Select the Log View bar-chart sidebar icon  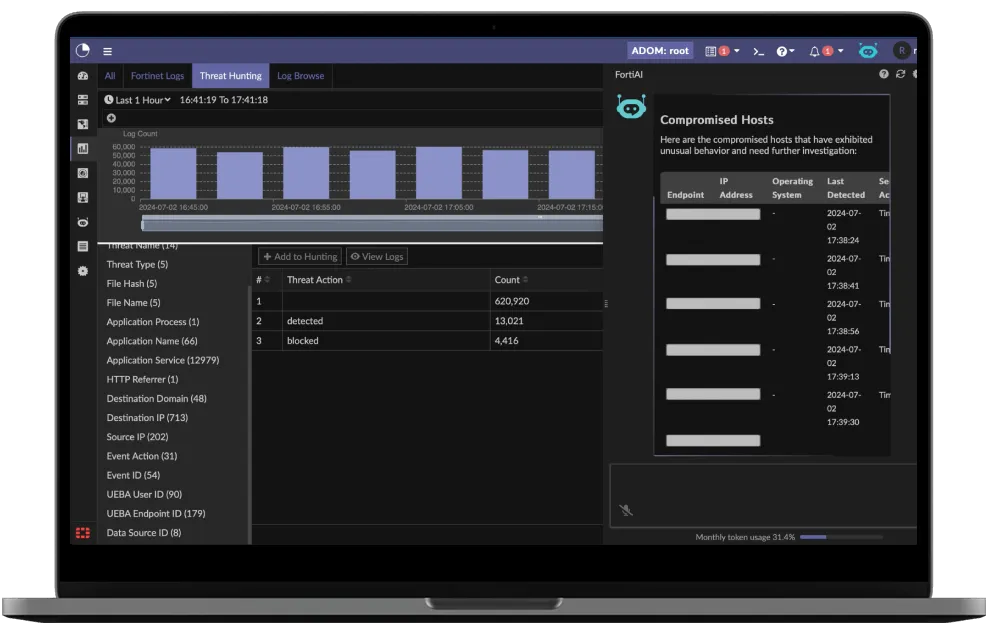click(83, 149)
